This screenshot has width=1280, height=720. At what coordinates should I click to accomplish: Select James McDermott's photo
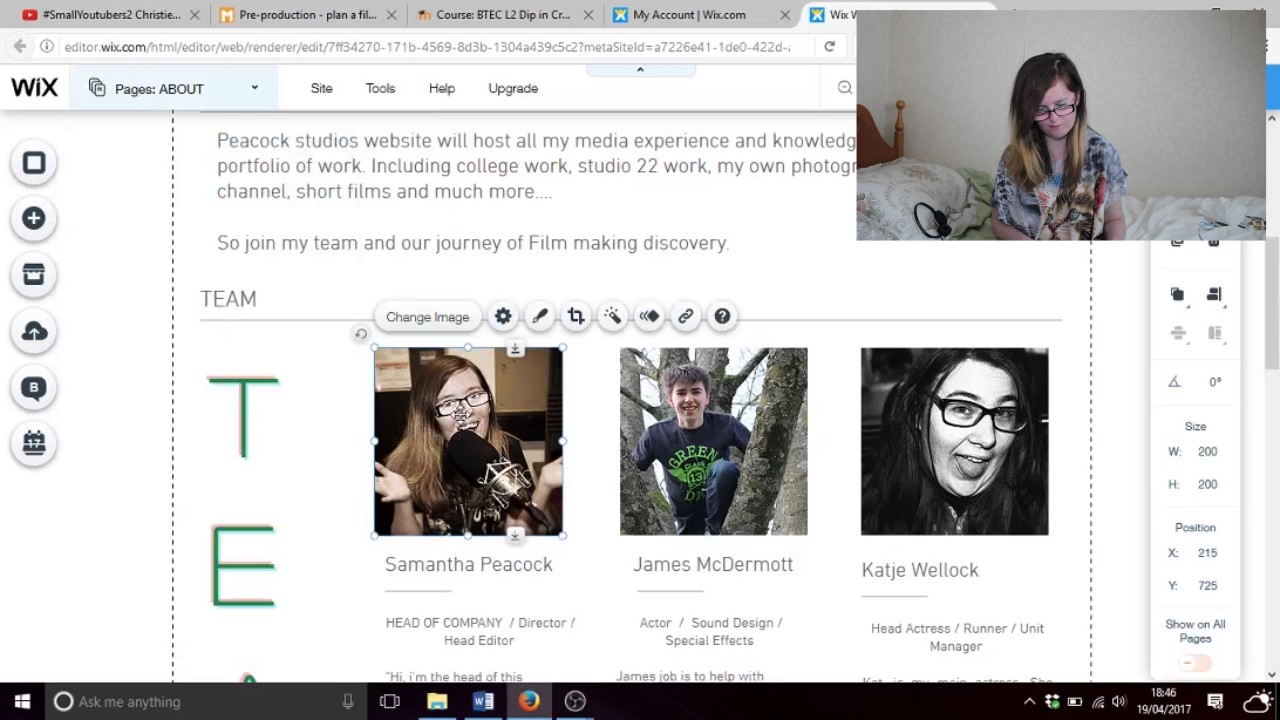[x=713, y=441]
